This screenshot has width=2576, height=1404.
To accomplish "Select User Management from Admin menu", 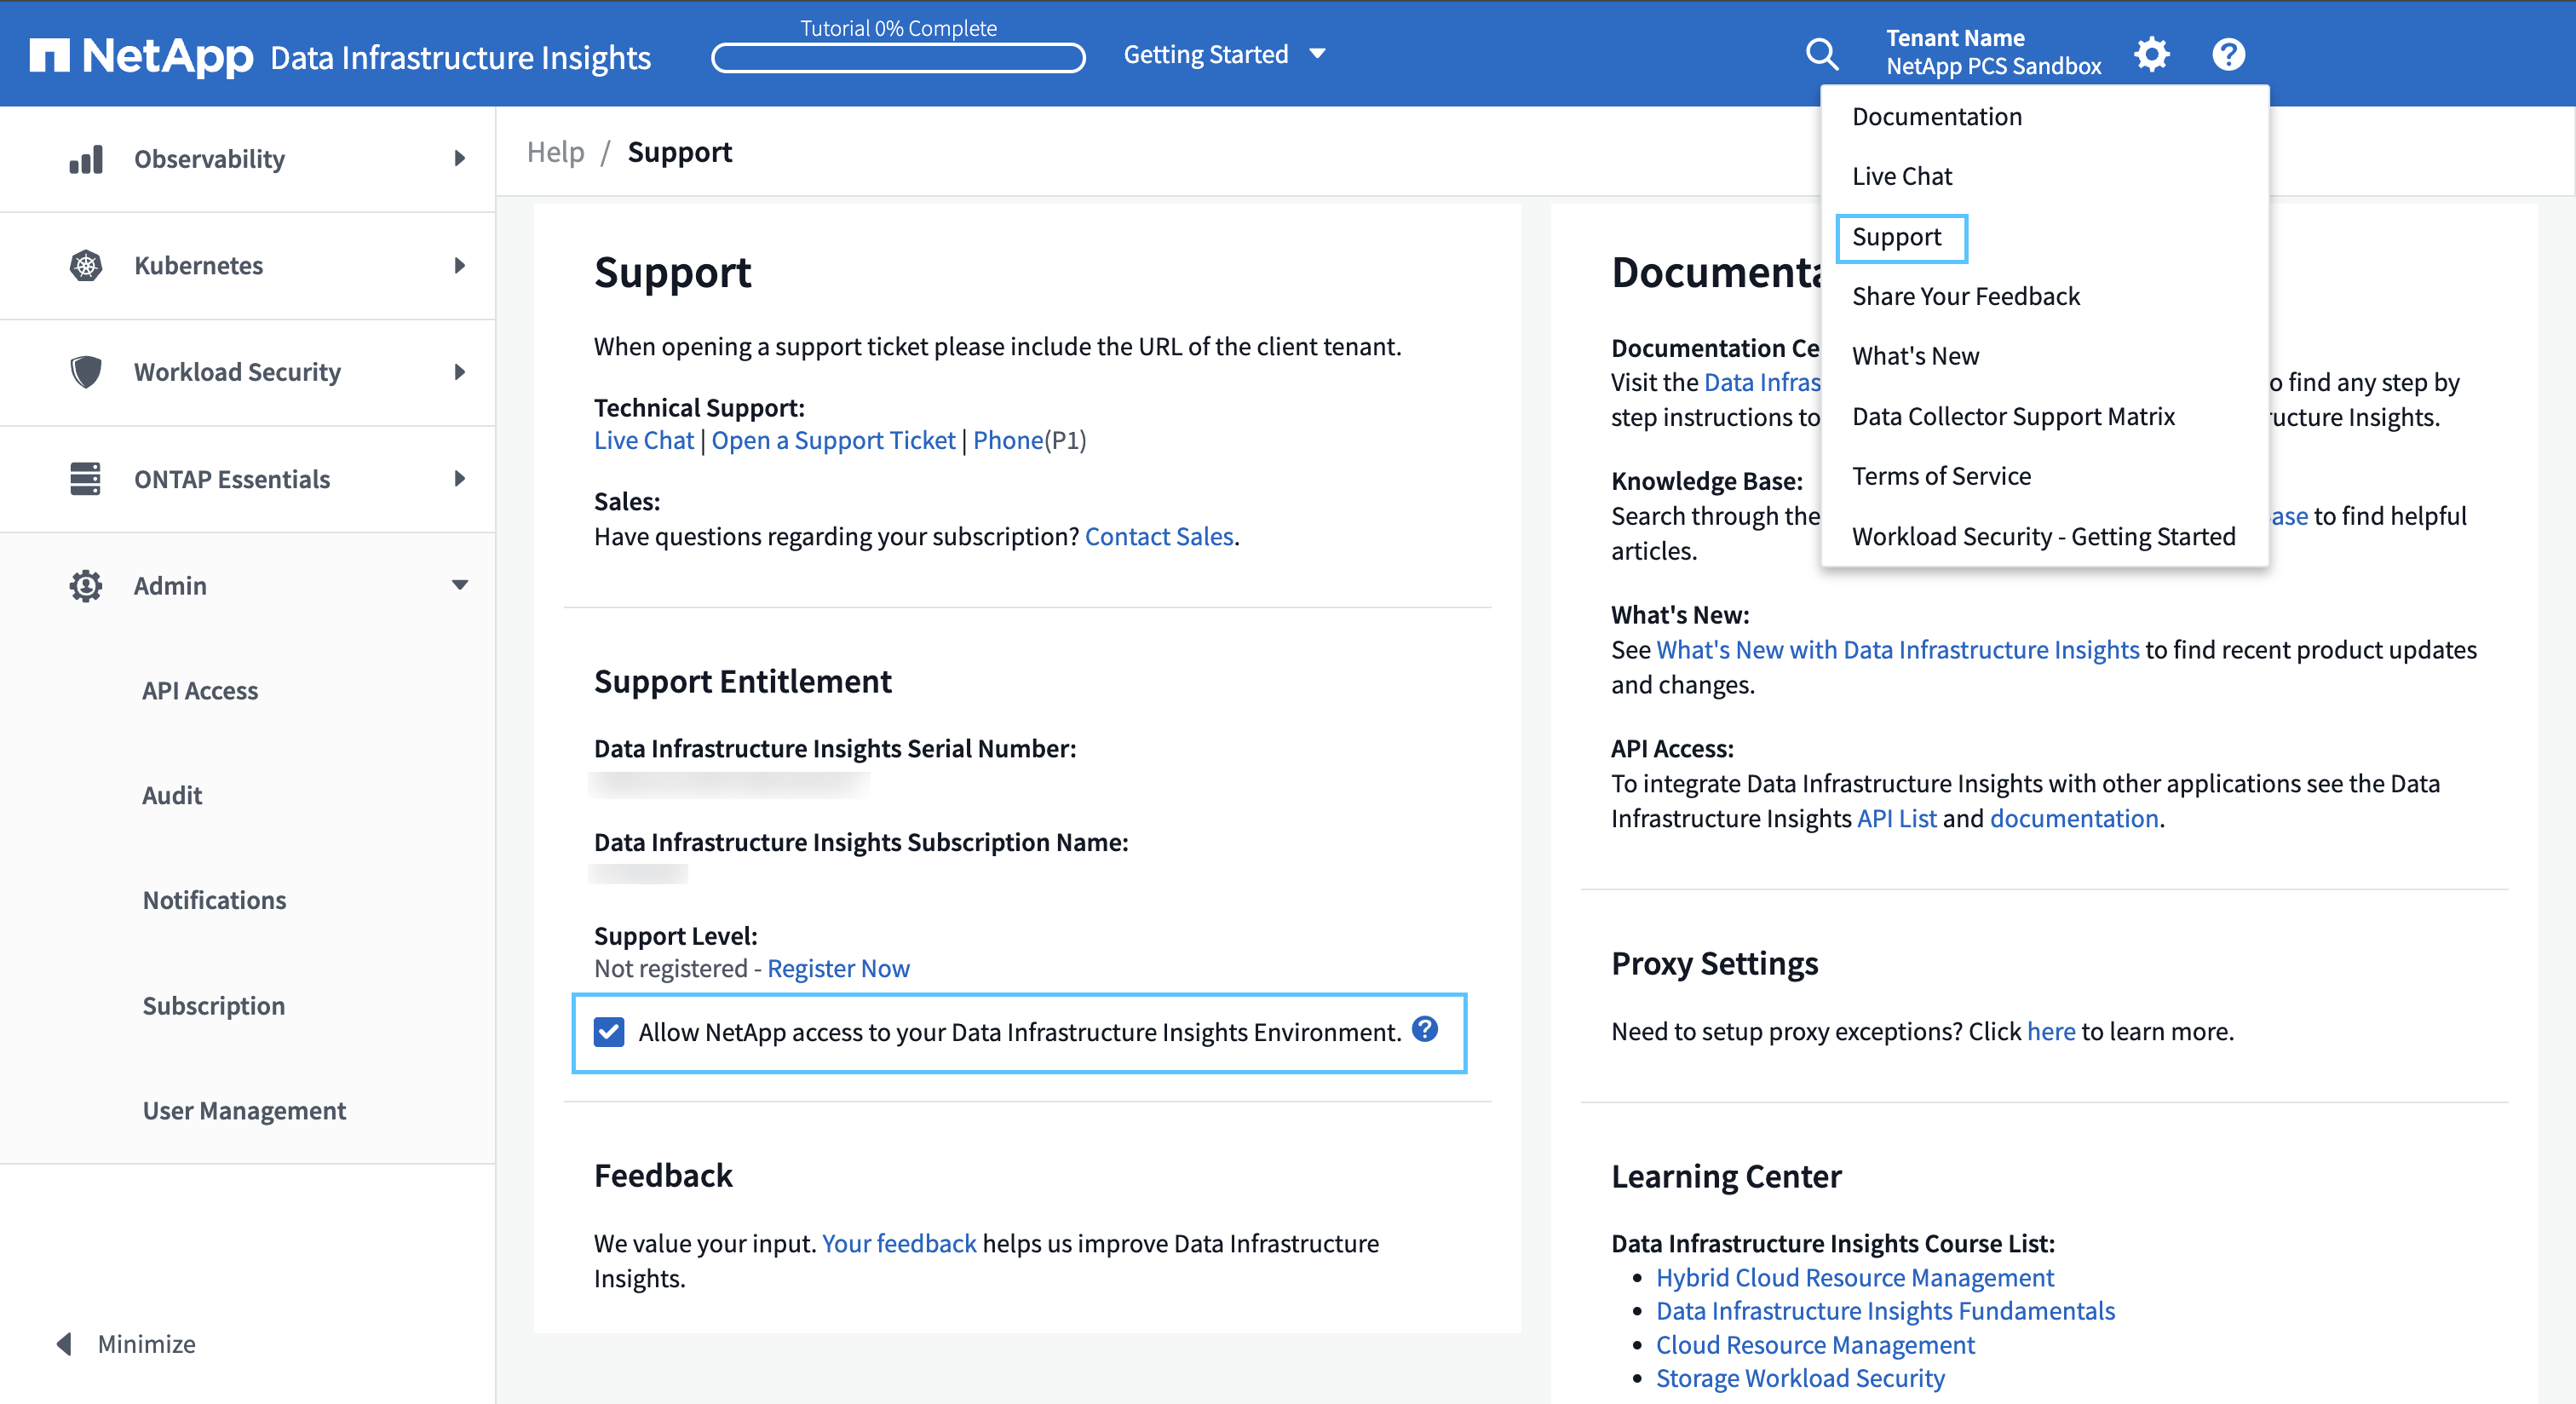I will pos(244,1108).
